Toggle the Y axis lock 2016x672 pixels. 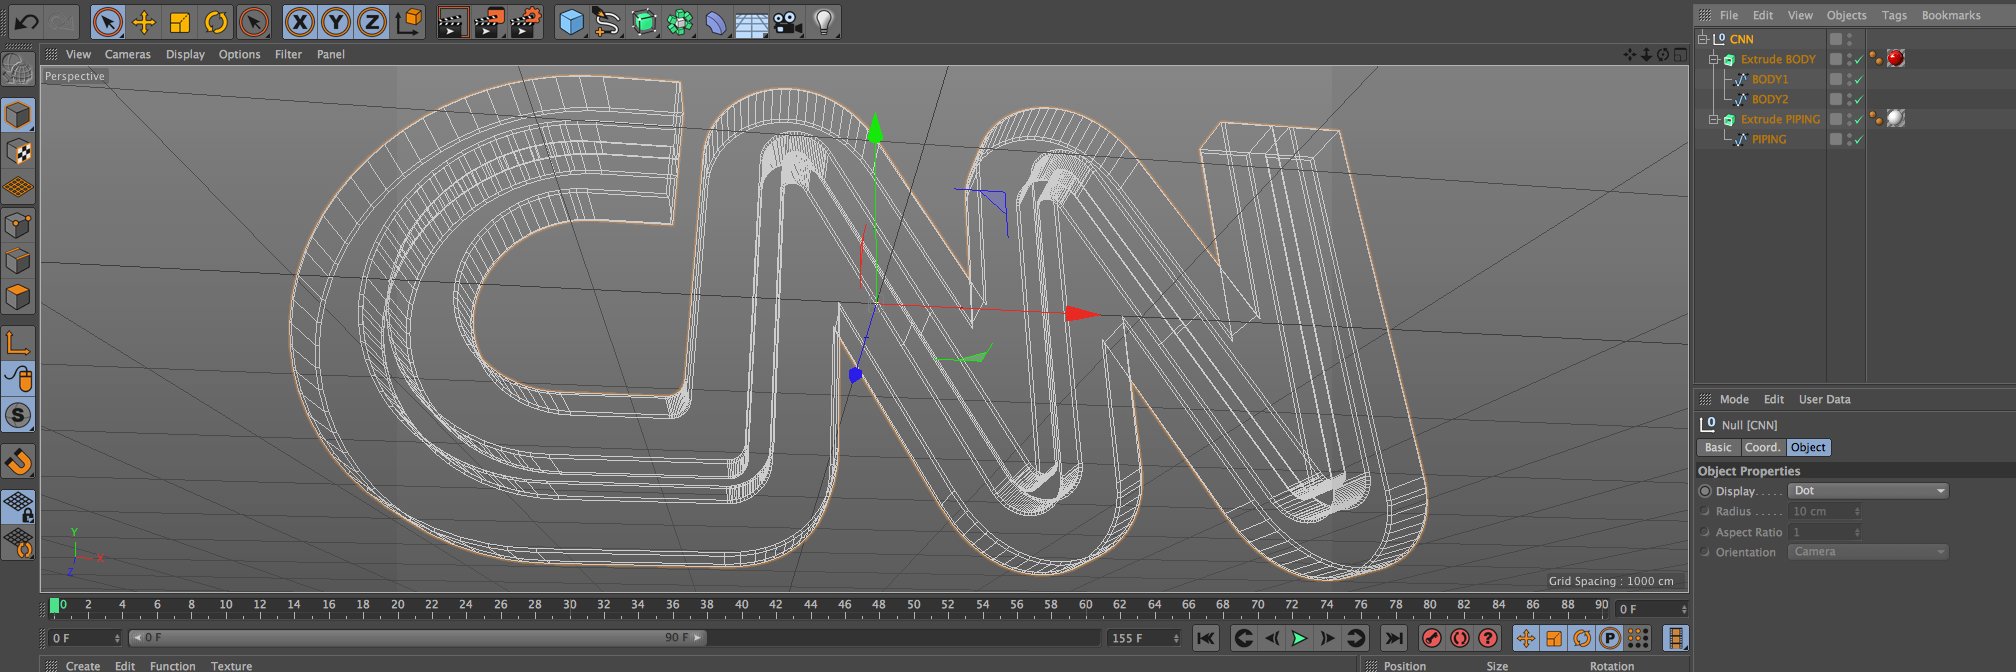pos(336,22)
